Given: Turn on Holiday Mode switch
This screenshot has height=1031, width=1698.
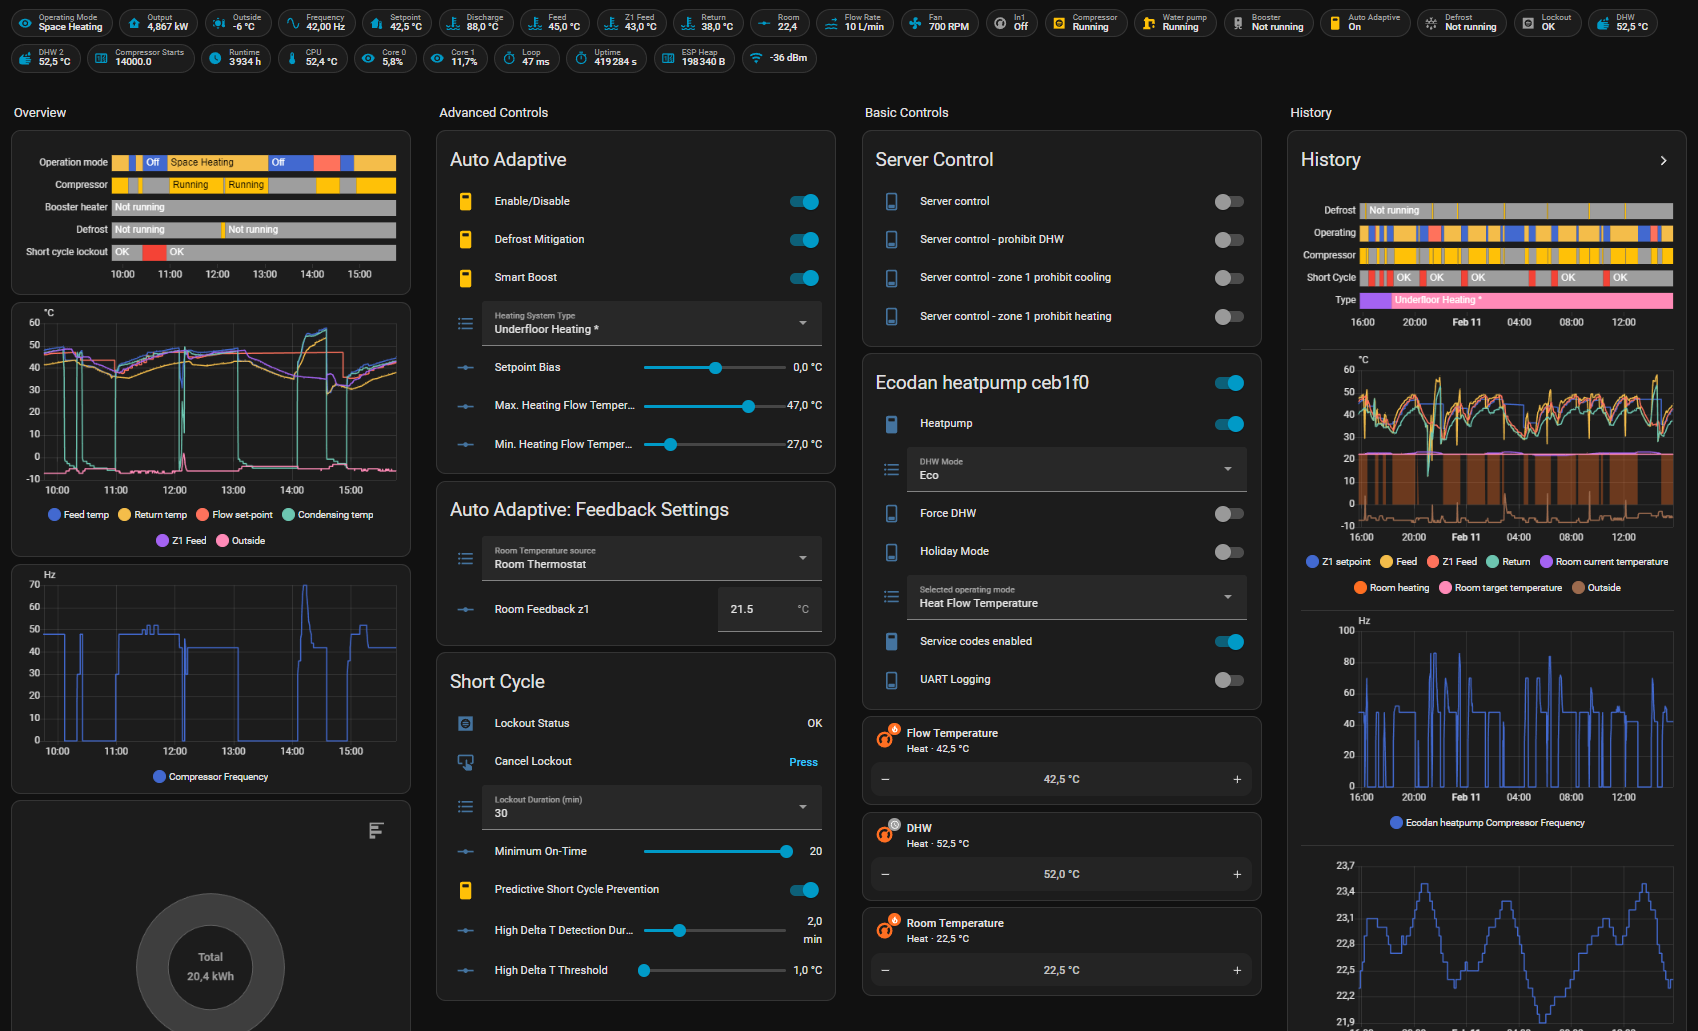Looking at the screenshot, I should (1228, 552).
